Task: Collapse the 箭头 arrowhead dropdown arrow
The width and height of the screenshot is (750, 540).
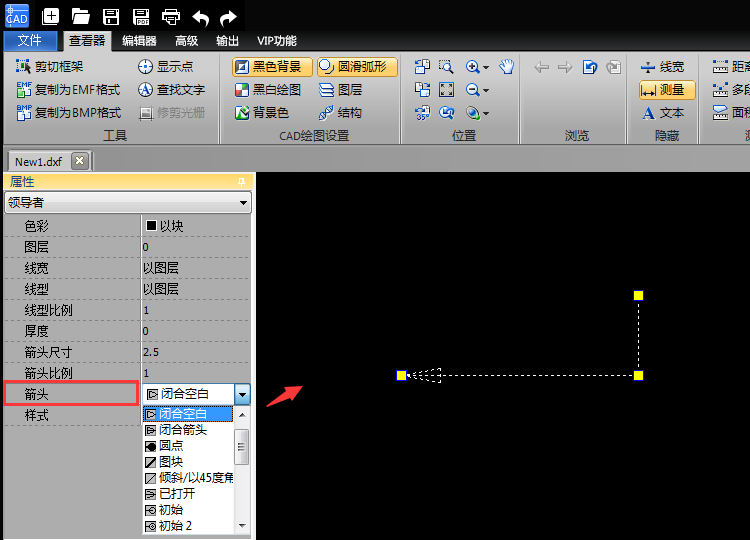Action: point(243,395)
